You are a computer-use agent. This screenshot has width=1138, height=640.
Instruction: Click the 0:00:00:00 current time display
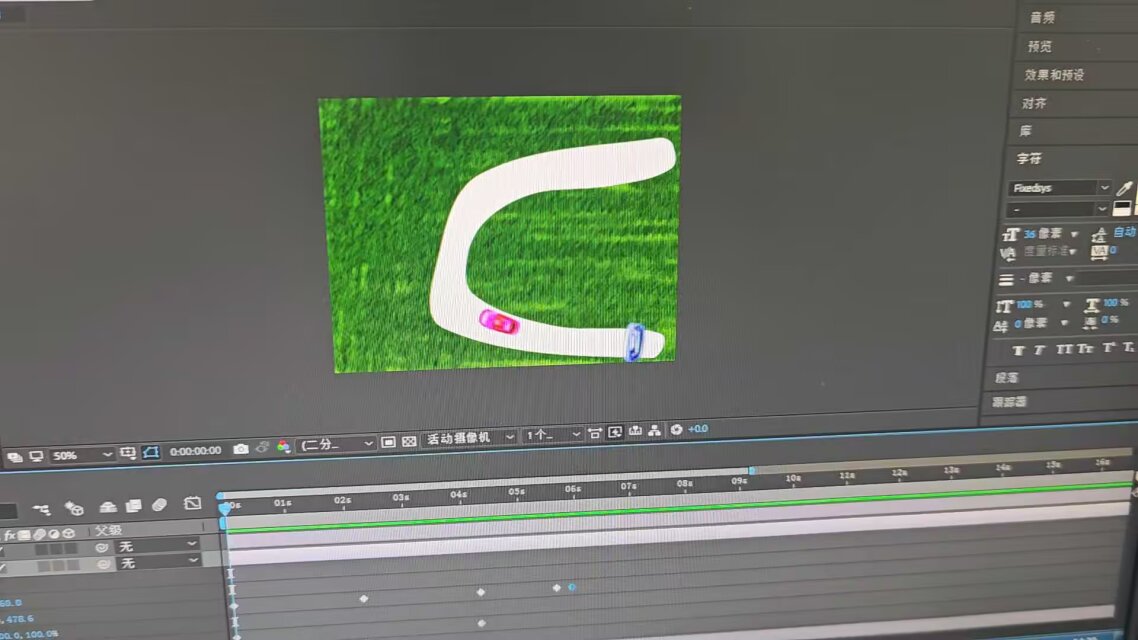pyautogui.click(x=195, y=451)
